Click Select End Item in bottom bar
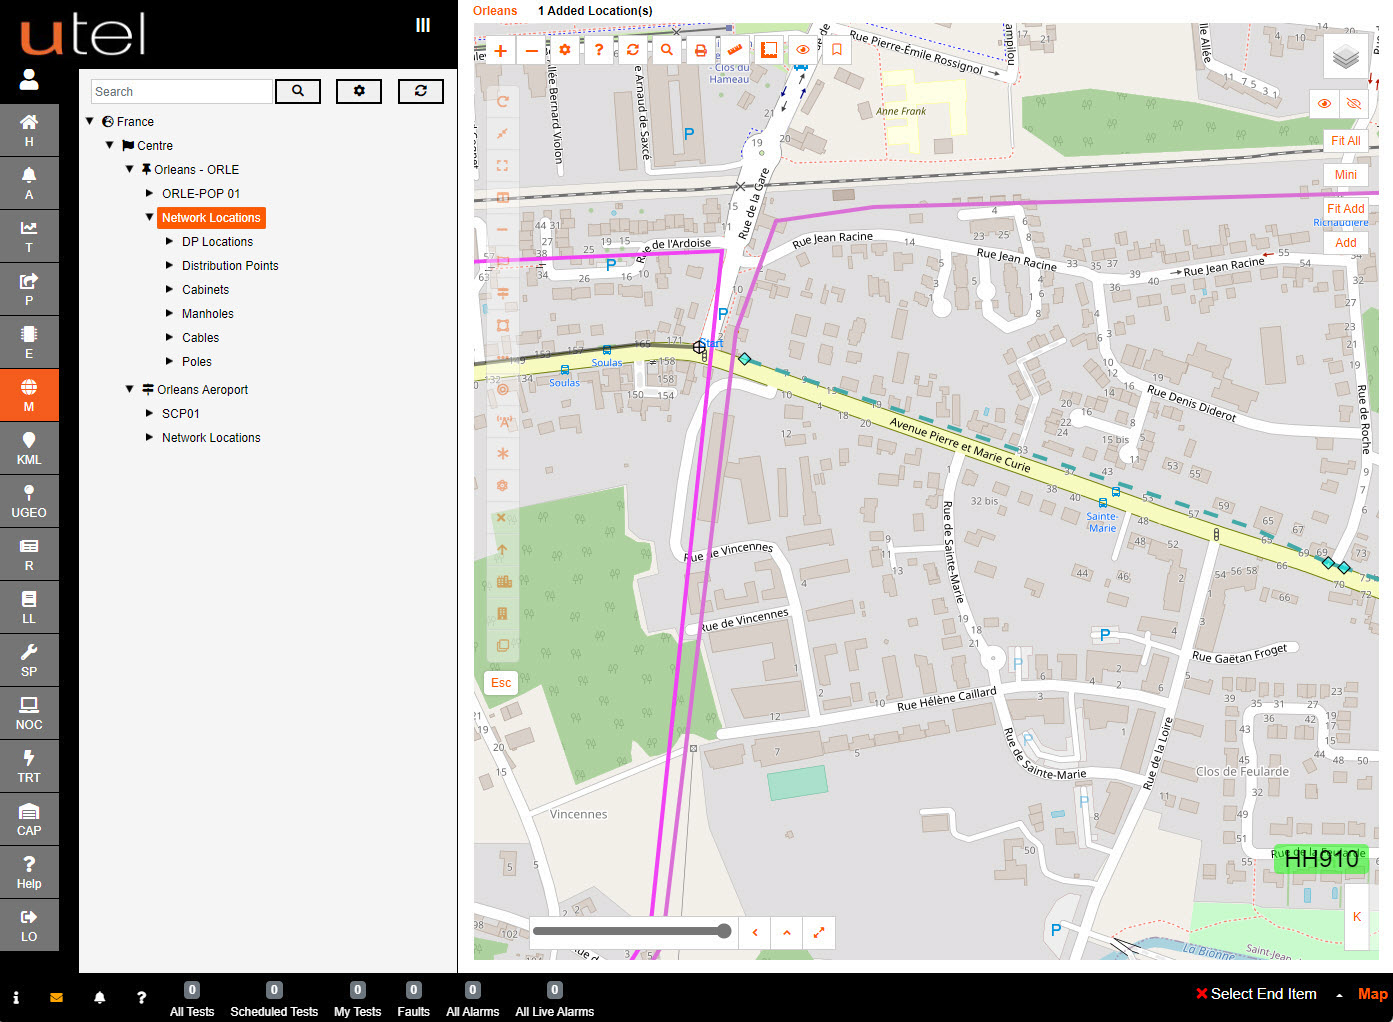This screenshot has height=1022, width=1393. (x=1263, y=994)
